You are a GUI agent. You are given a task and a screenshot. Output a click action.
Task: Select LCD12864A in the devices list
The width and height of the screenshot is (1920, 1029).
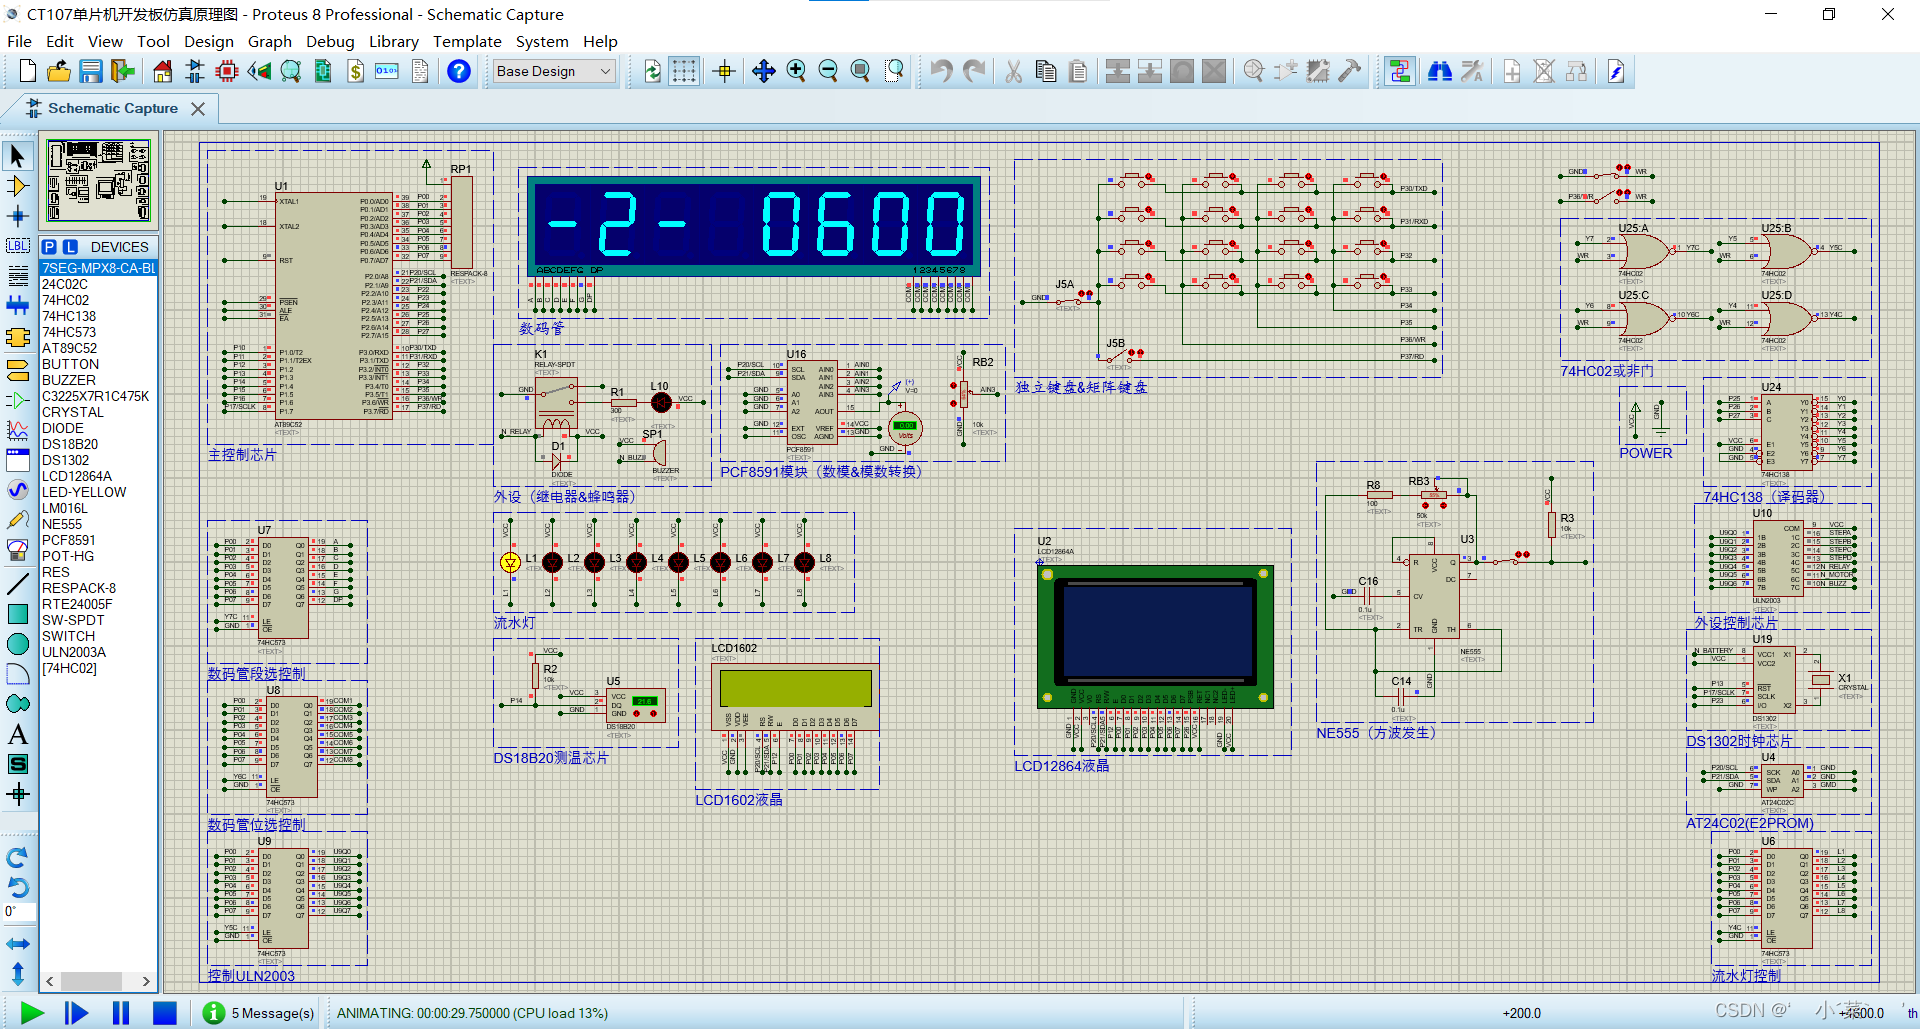pos(98,476)
